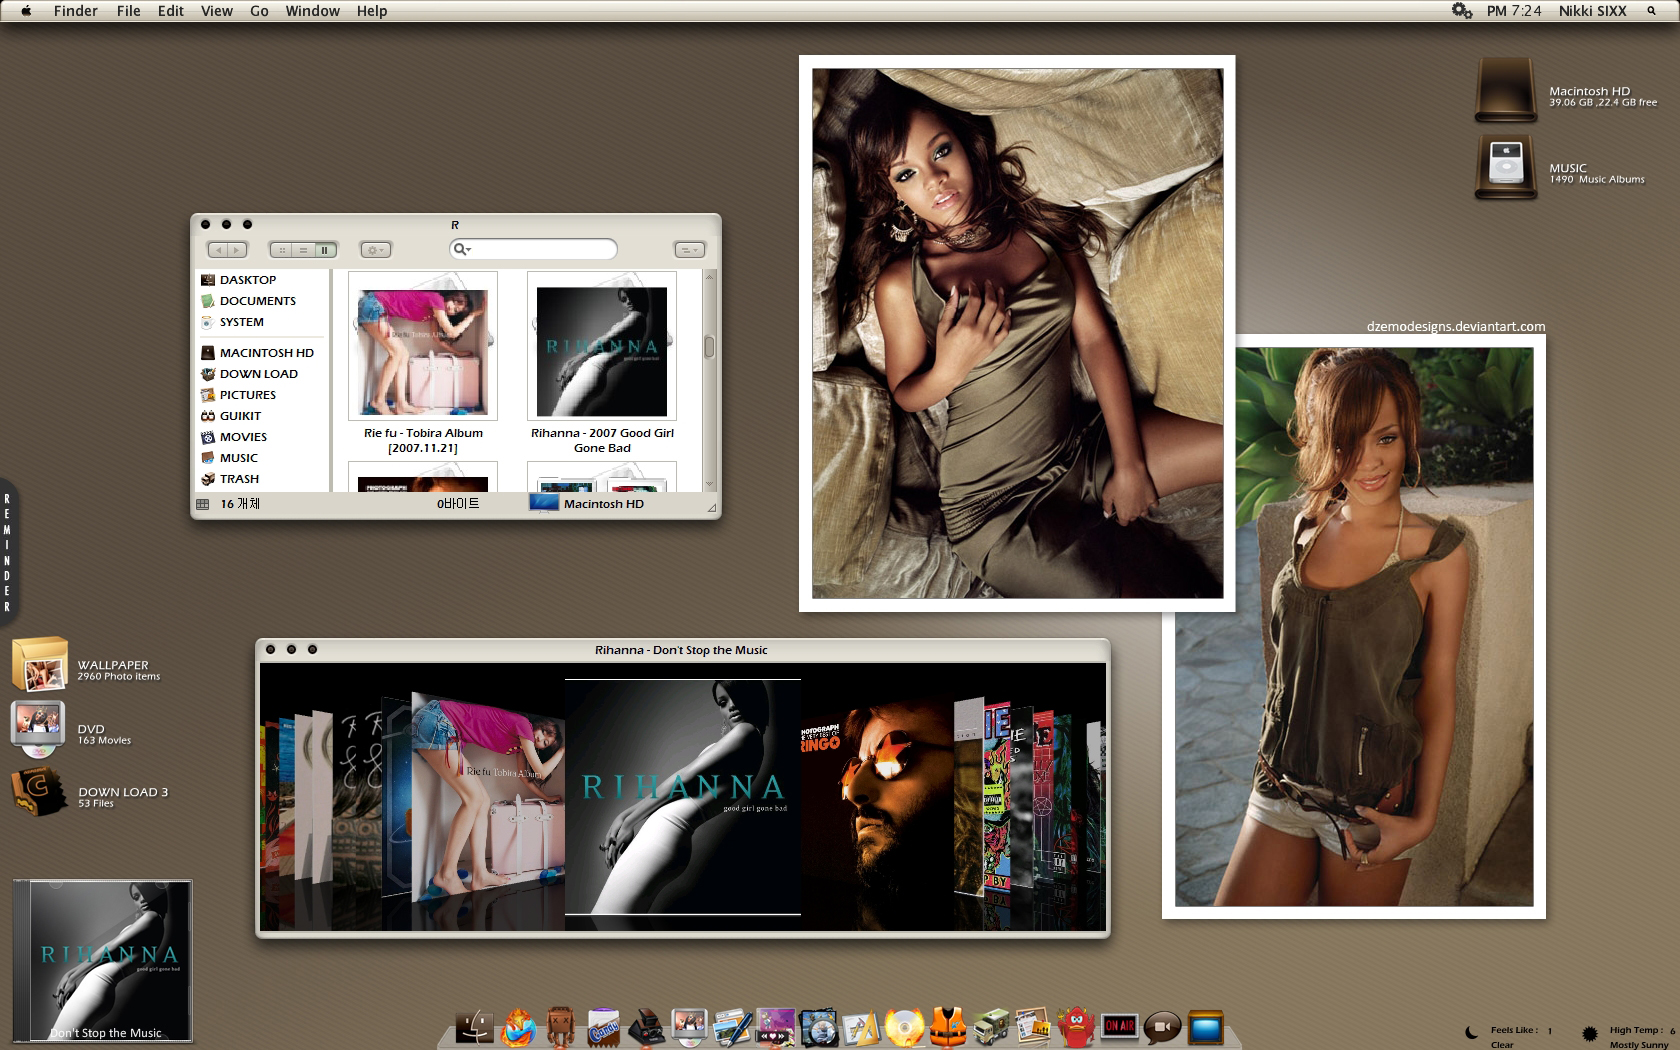Open the ON AIR sign dock icon
Image resolution: width=1680 pixels, height=1050 pixels.
pos(1119,1026)
